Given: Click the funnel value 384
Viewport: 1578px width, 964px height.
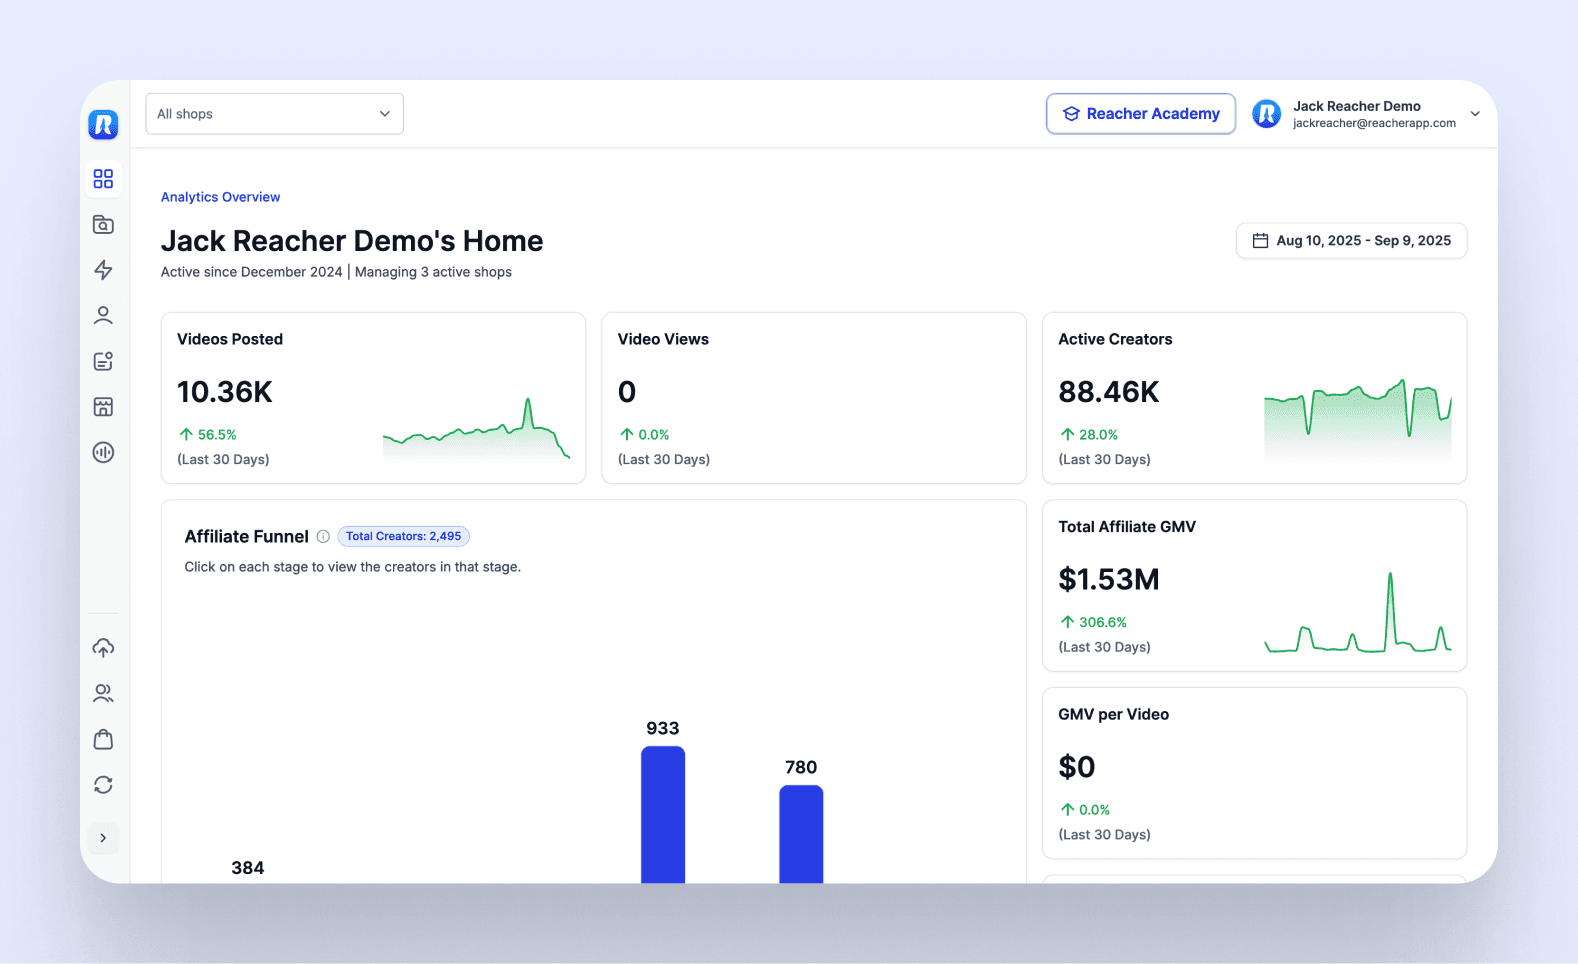Looking at the screenshot, I should (x=248, y=868).
